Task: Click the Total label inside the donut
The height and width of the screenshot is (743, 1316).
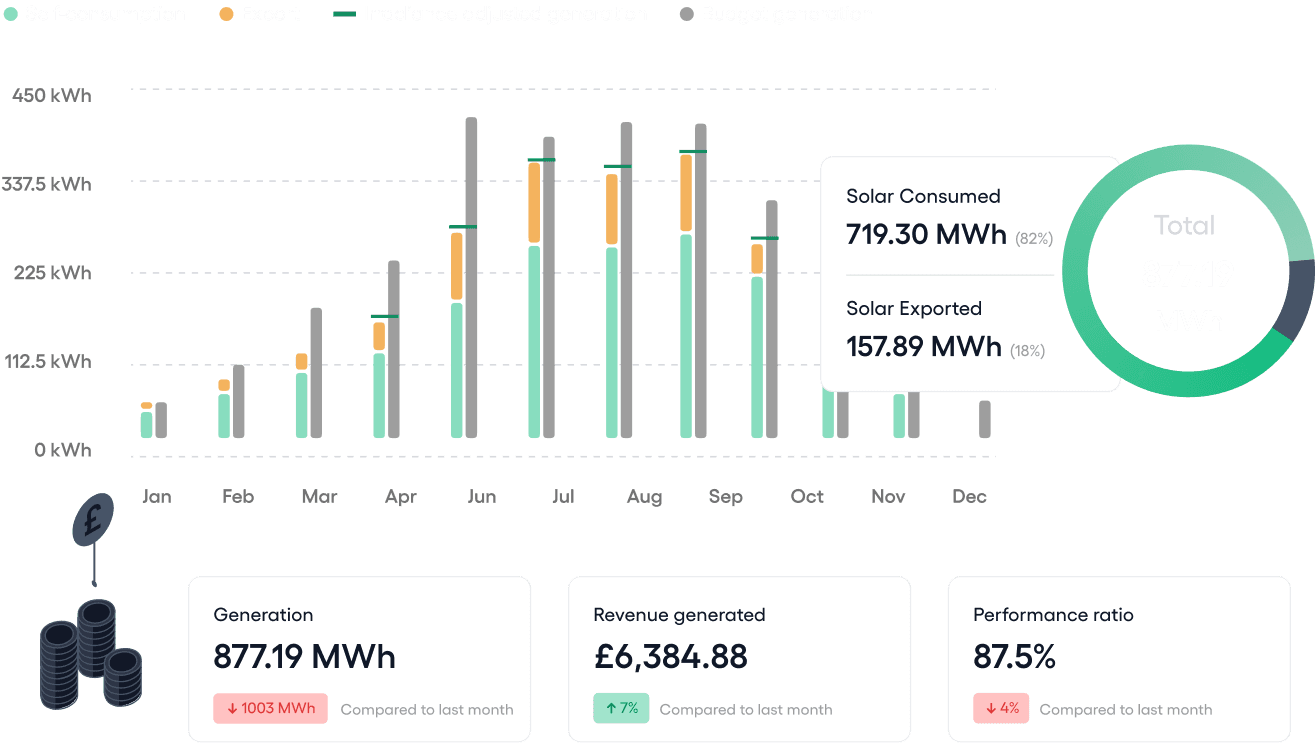Action: point(1184,226)
